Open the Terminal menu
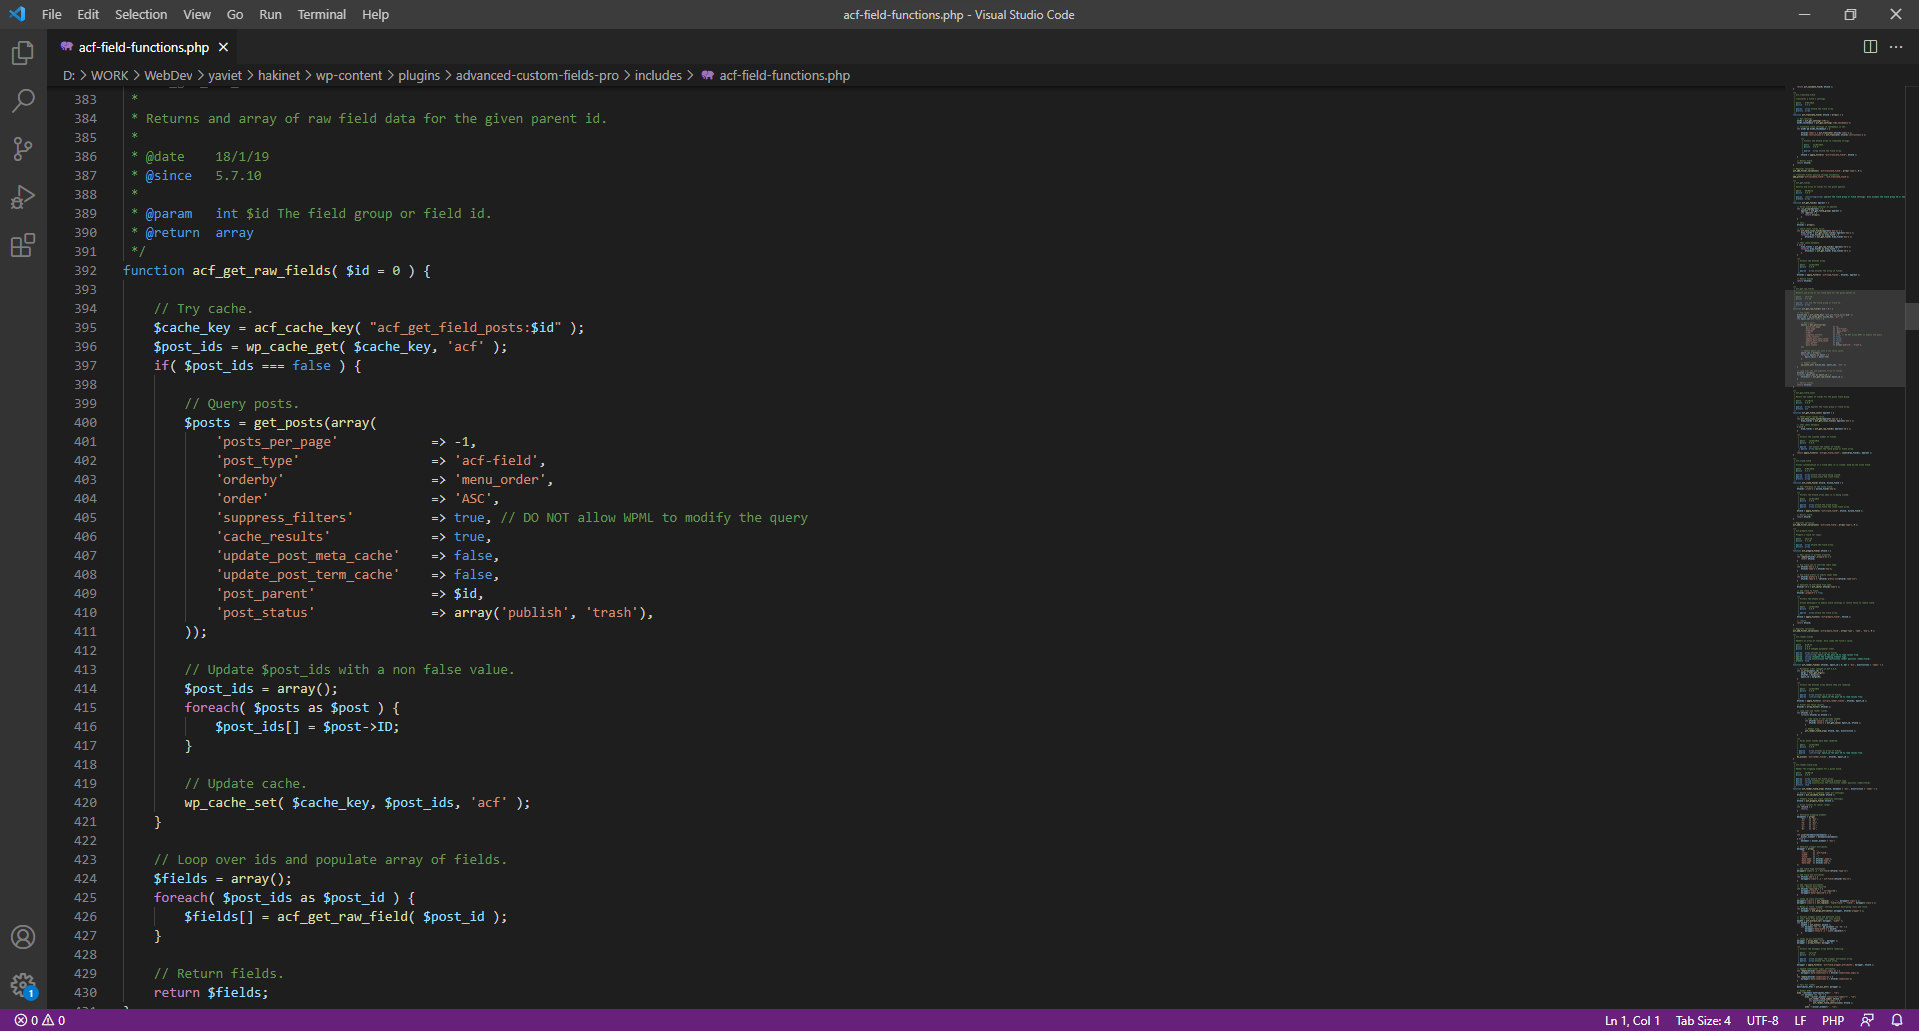The width and height of the screenshot is (1919, 1031). click(321, 14)
